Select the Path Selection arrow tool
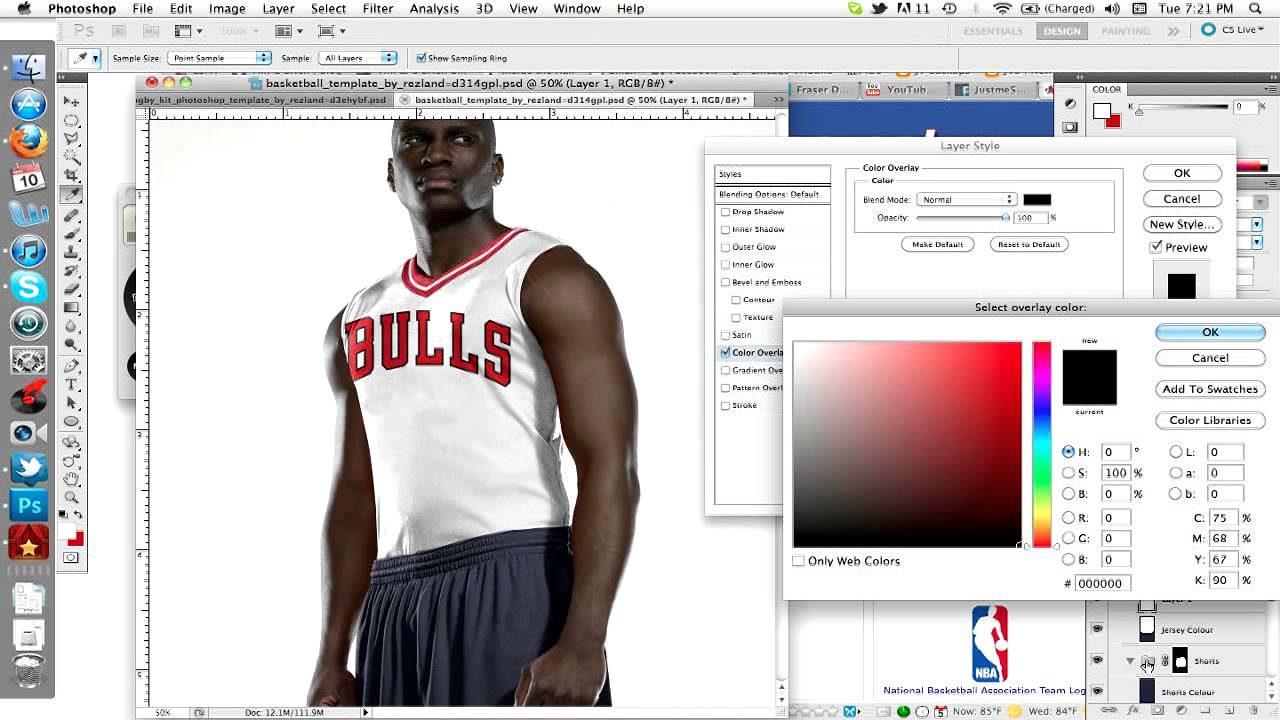Screen dimensions: 1280x720 [72, 403]
